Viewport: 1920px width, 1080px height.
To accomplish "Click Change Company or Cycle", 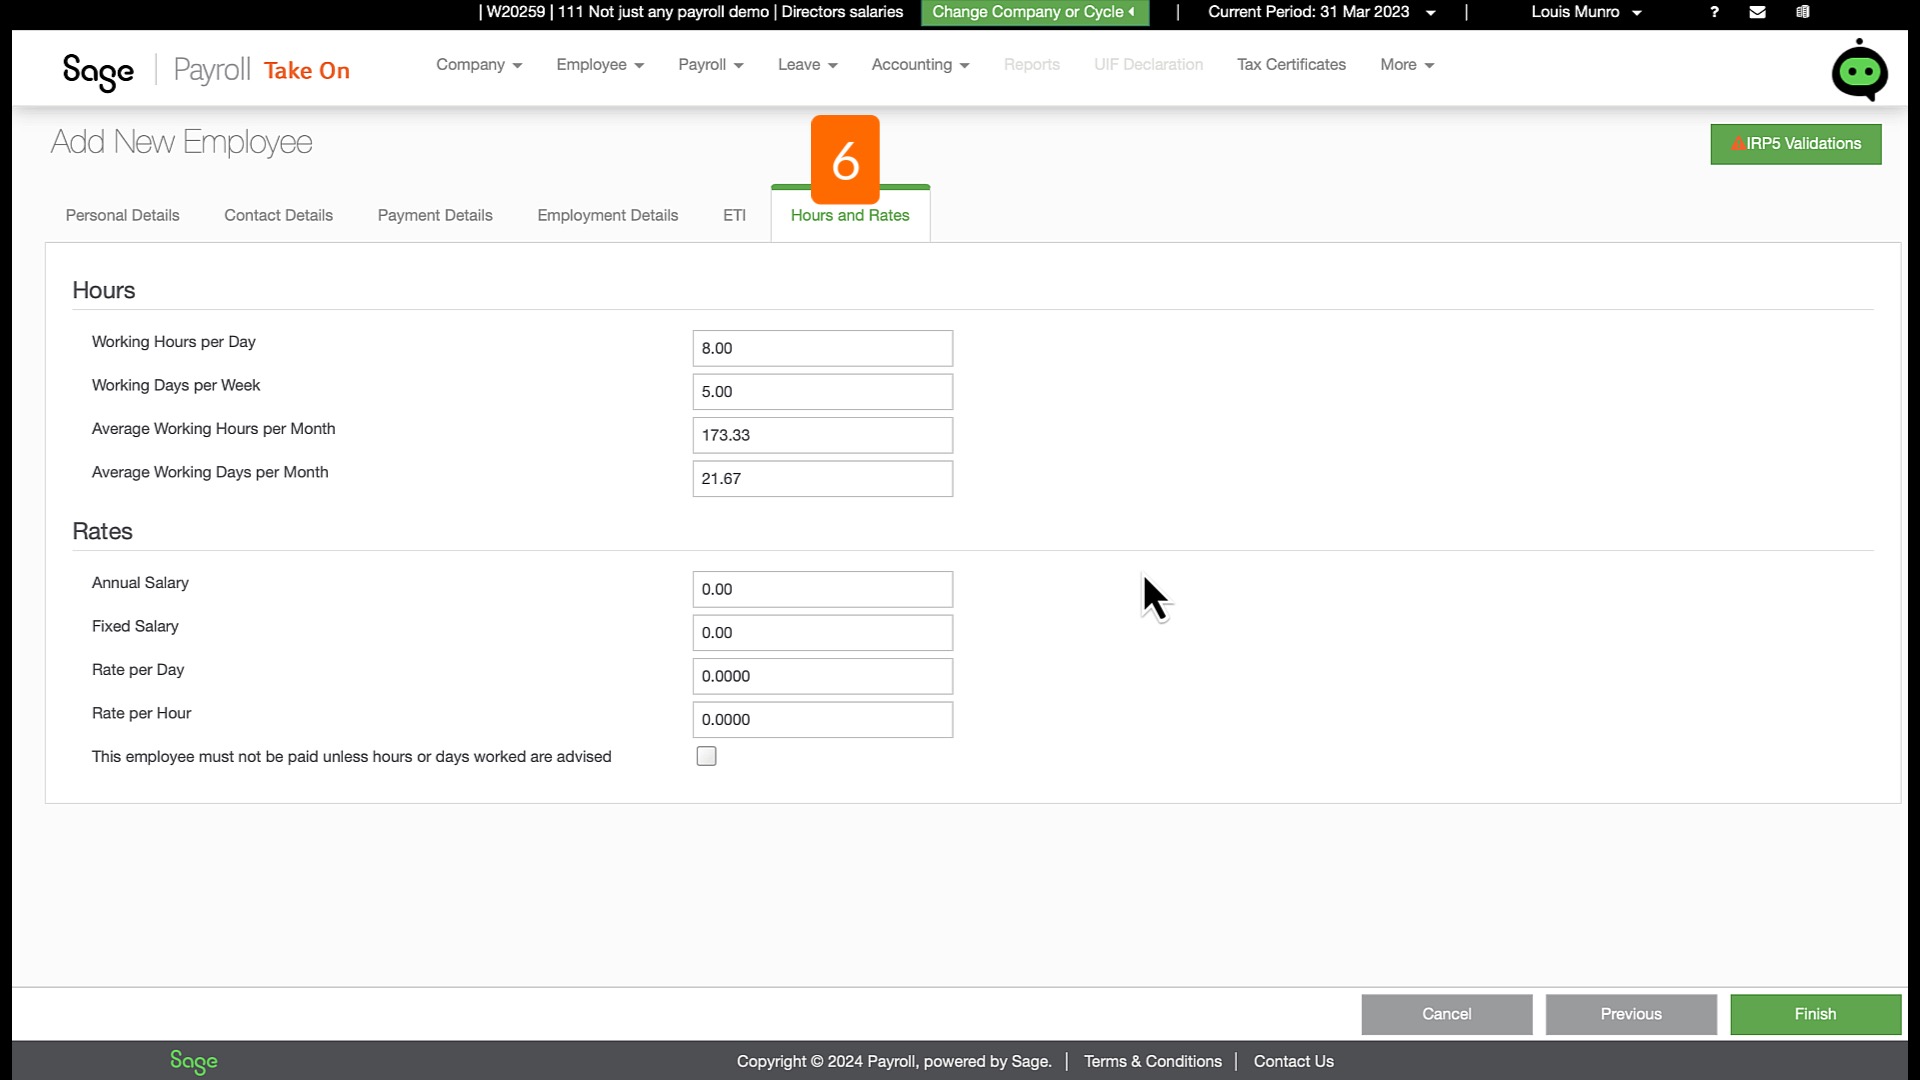I will (1034, 12).
